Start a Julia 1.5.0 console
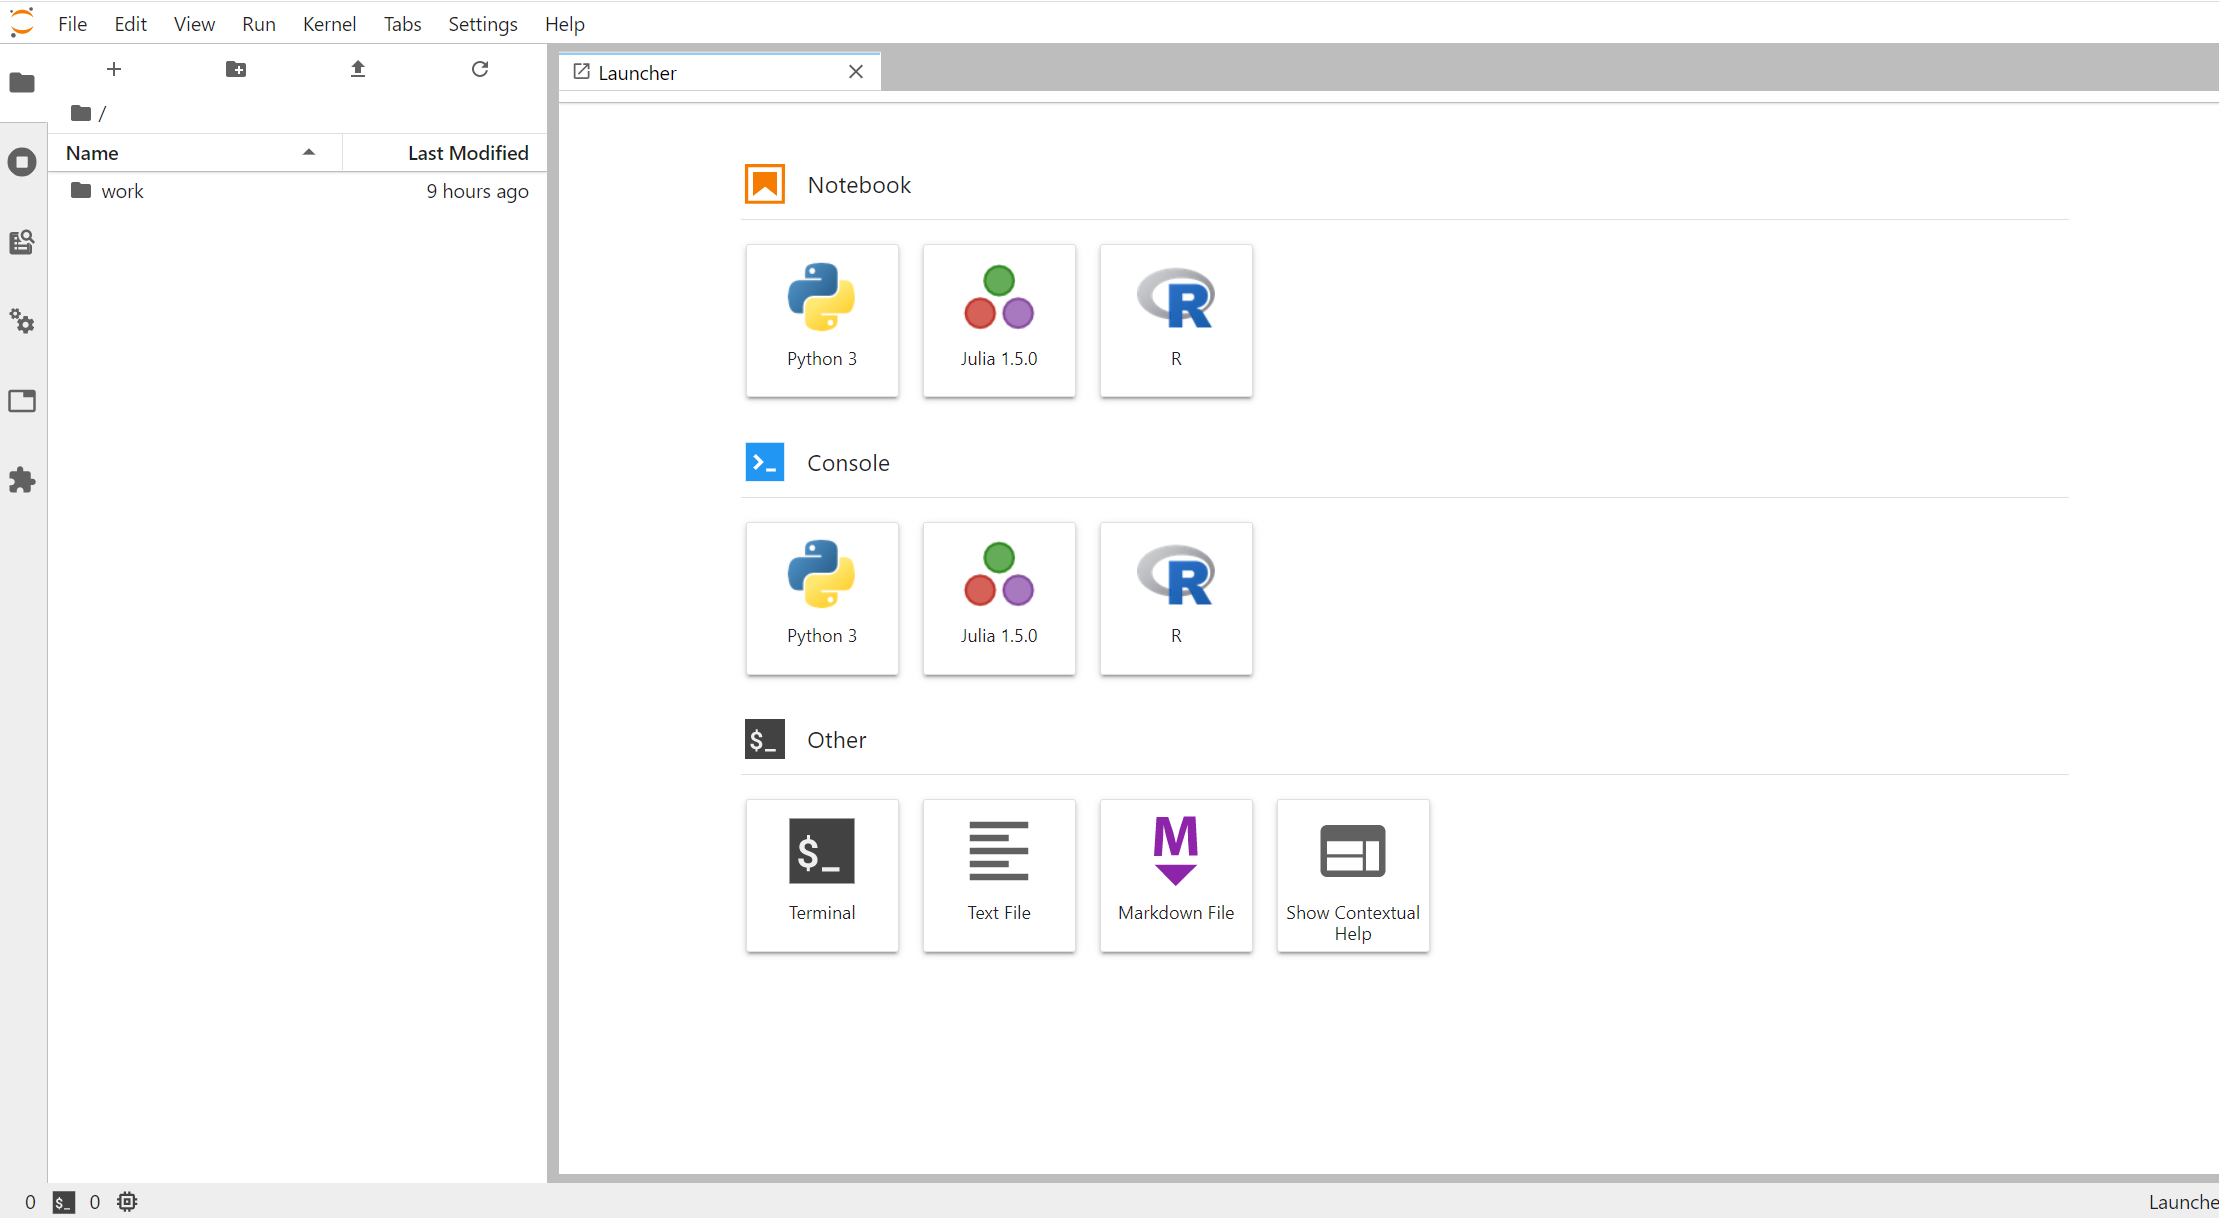 (x=999, y=598)
